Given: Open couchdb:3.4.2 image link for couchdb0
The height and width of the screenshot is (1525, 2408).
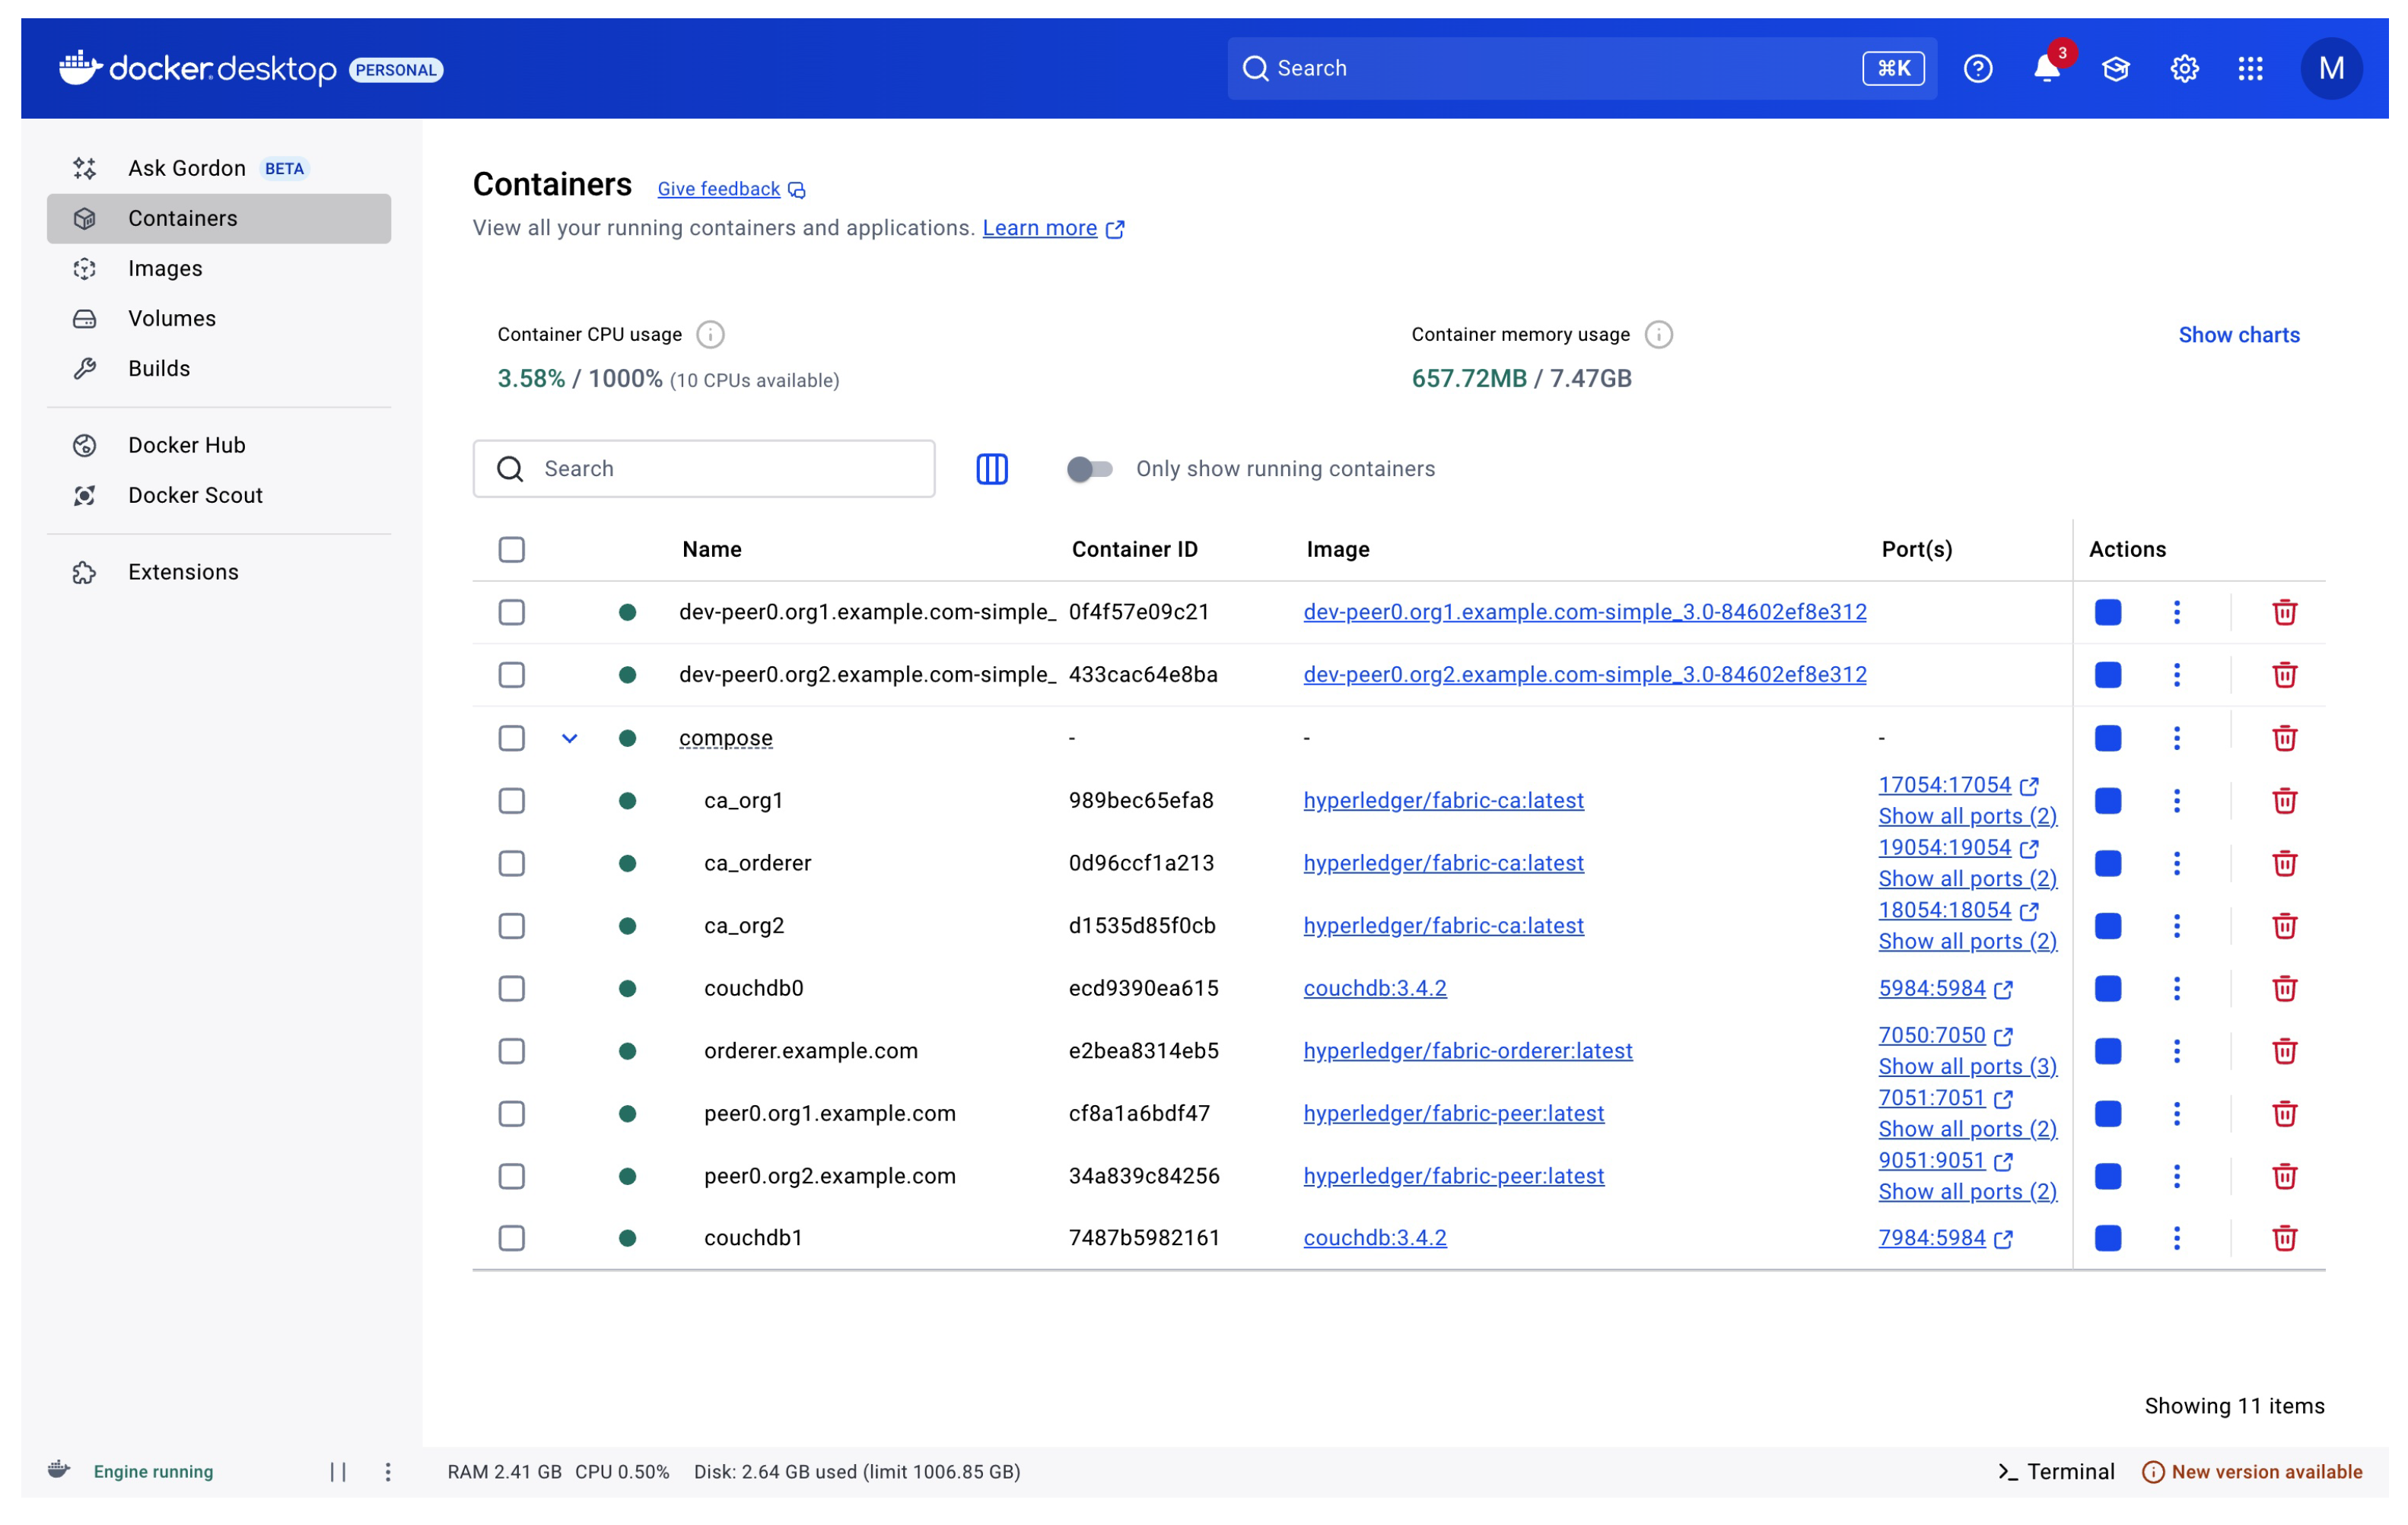Looking at the screenshot, I should [1374, 988].
